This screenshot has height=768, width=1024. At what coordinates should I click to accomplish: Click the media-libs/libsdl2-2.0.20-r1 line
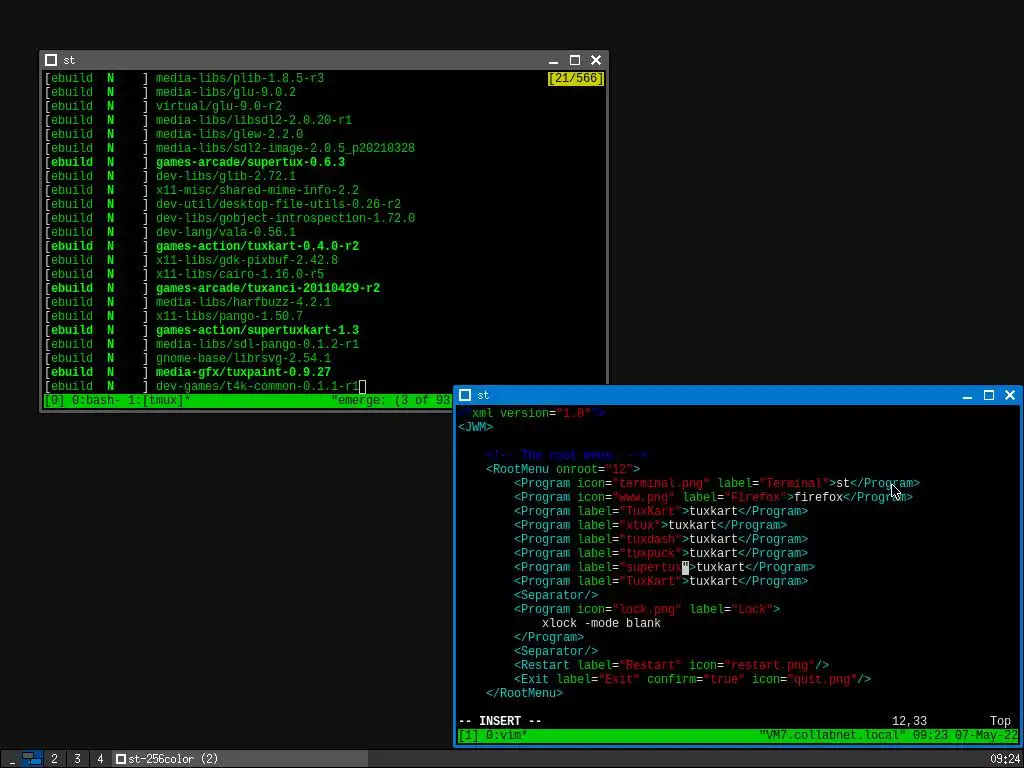coord(253,120)
